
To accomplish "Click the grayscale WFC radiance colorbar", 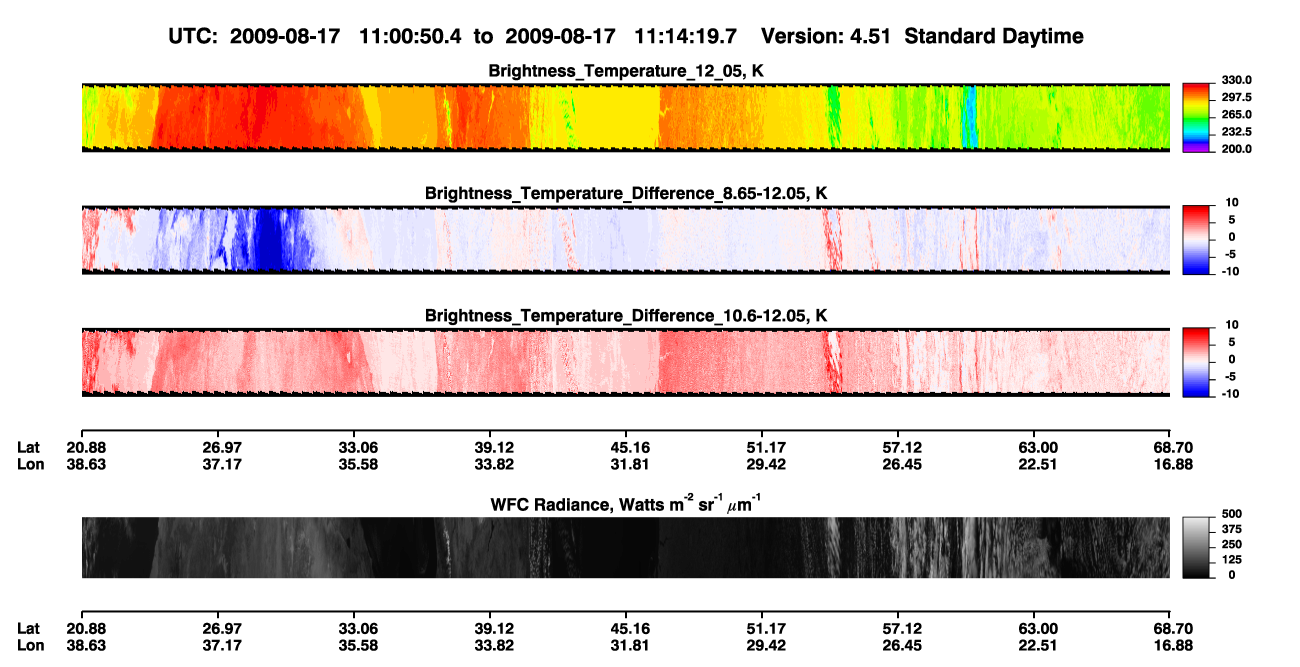I will [x=1197, y=547].
